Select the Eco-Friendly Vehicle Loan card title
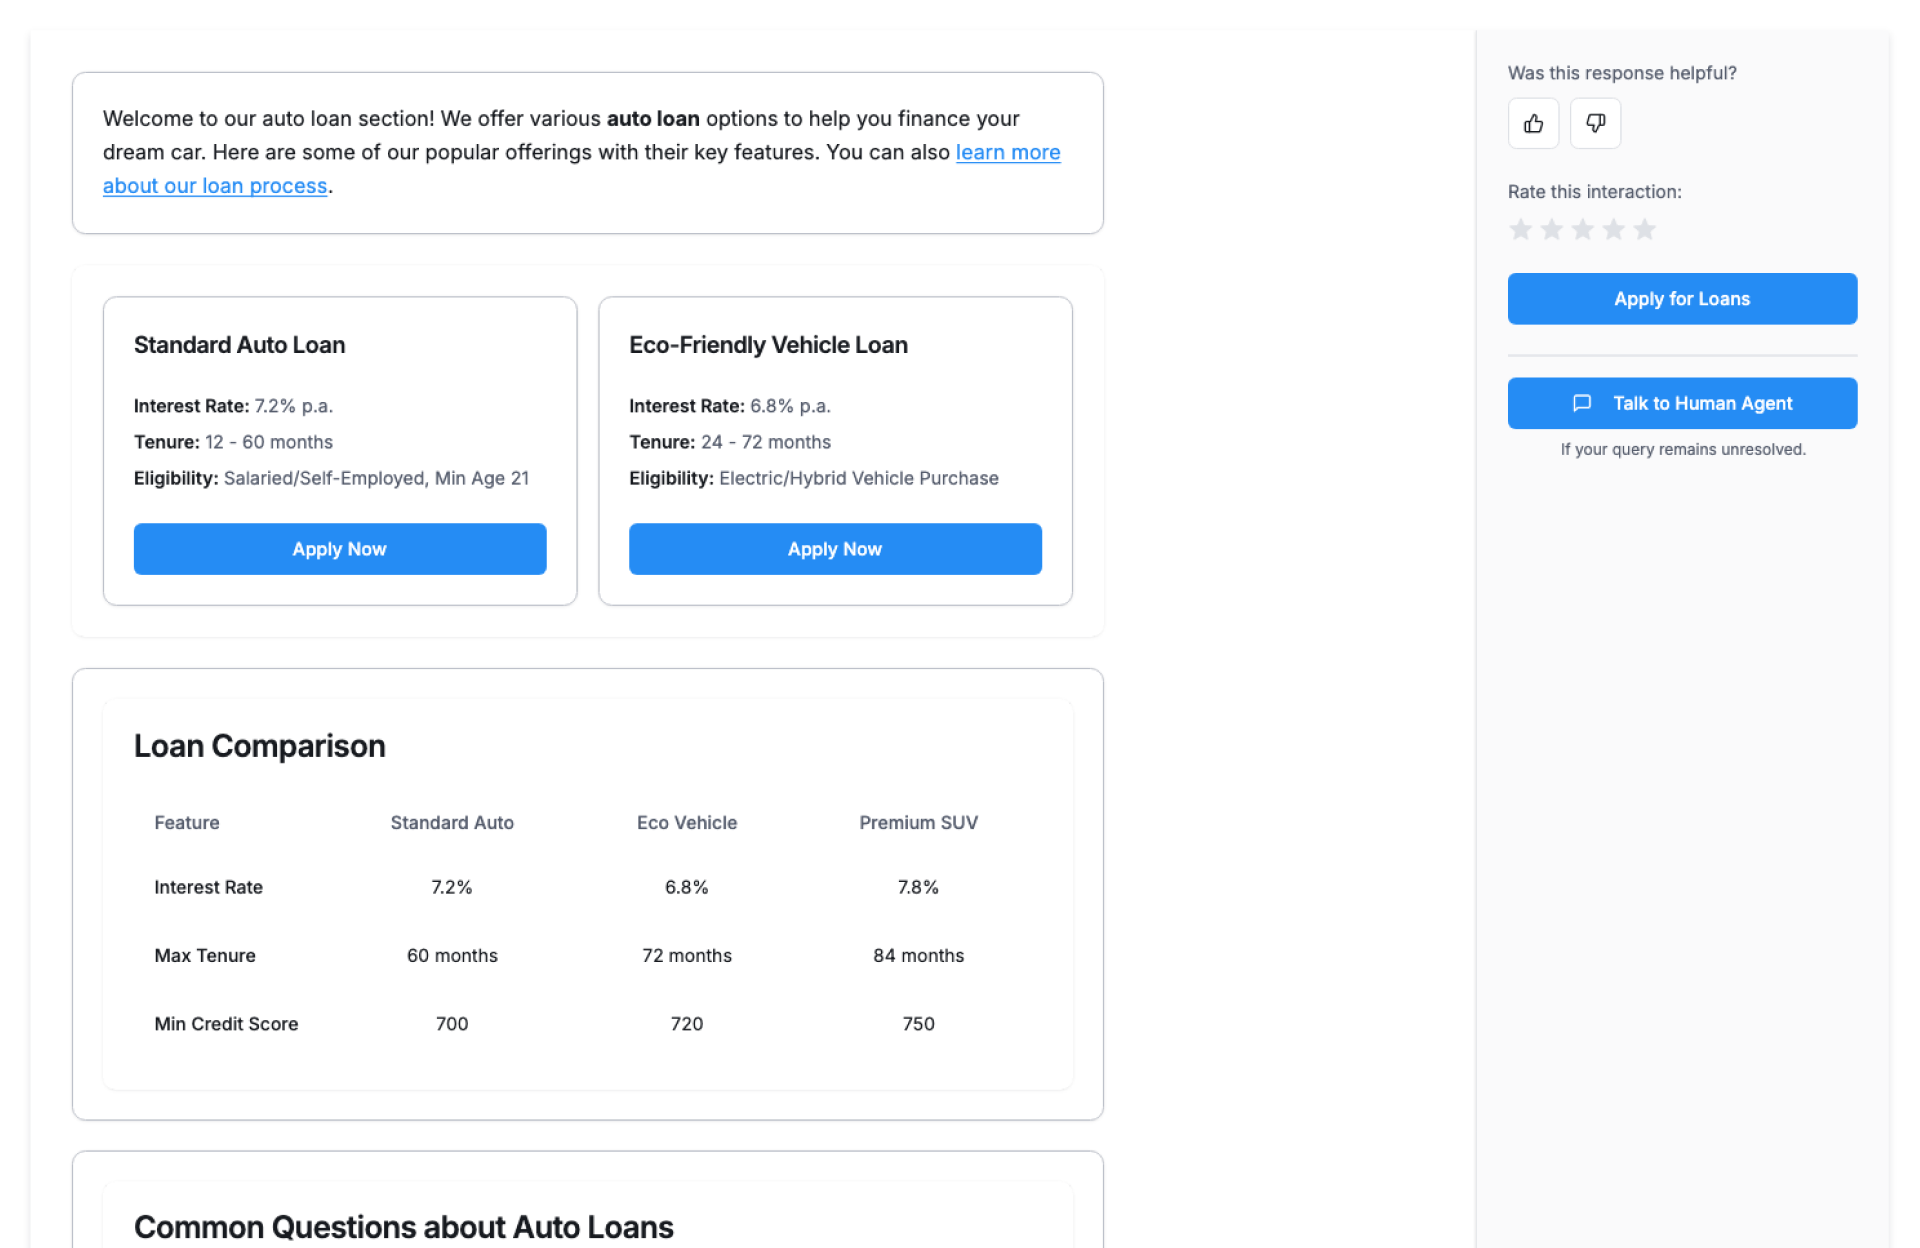Viewport: 1920px width, 1248px height. coord(768,345)
